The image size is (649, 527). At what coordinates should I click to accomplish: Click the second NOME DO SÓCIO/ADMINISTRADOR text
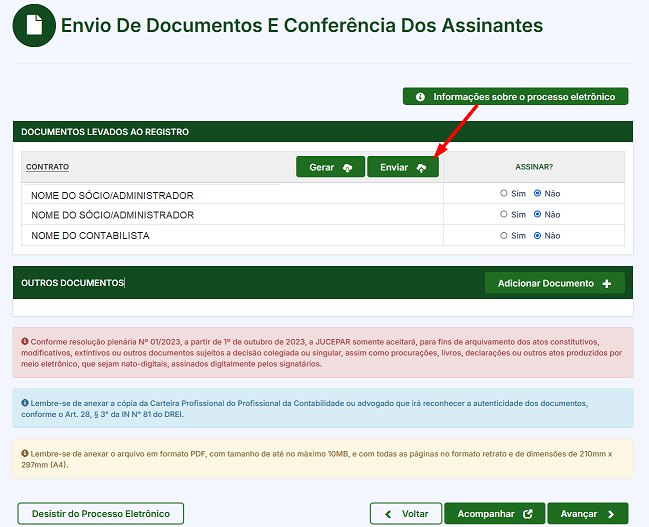tap(113, 215)
